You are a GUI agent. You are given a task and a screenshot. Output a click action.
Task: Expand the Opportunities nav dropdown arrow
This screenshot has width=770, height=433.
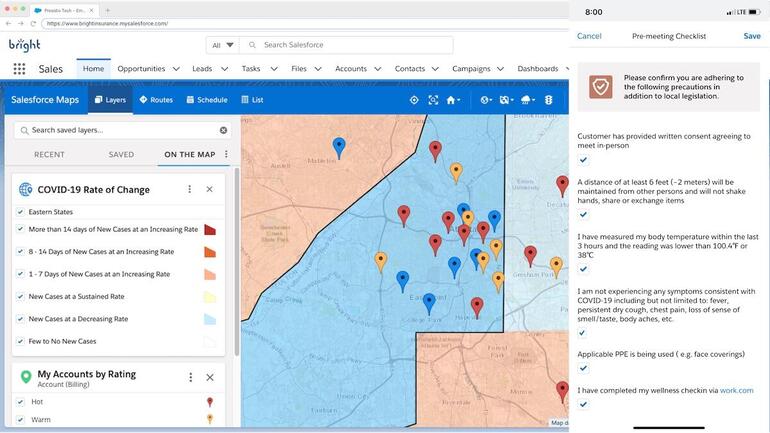176,69
